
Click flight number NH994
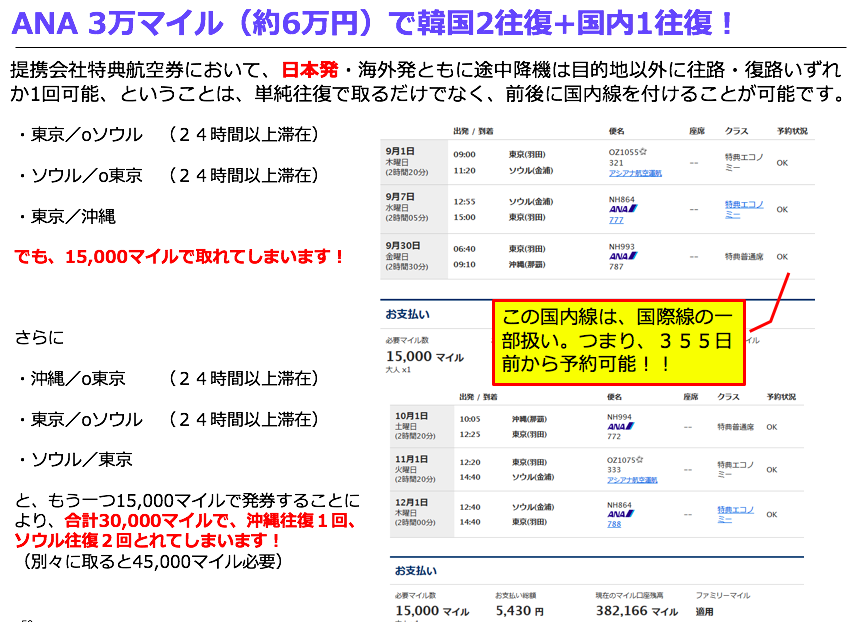[x=619, y=417]
